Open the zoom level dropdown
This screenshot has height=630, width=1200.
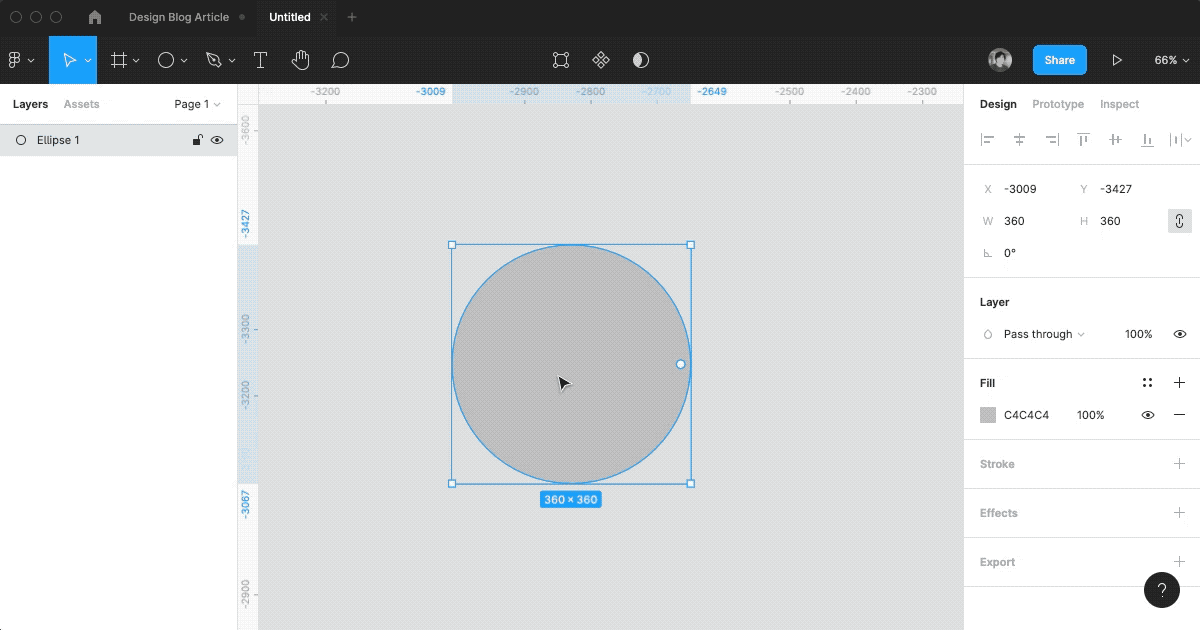[1171, 60]
